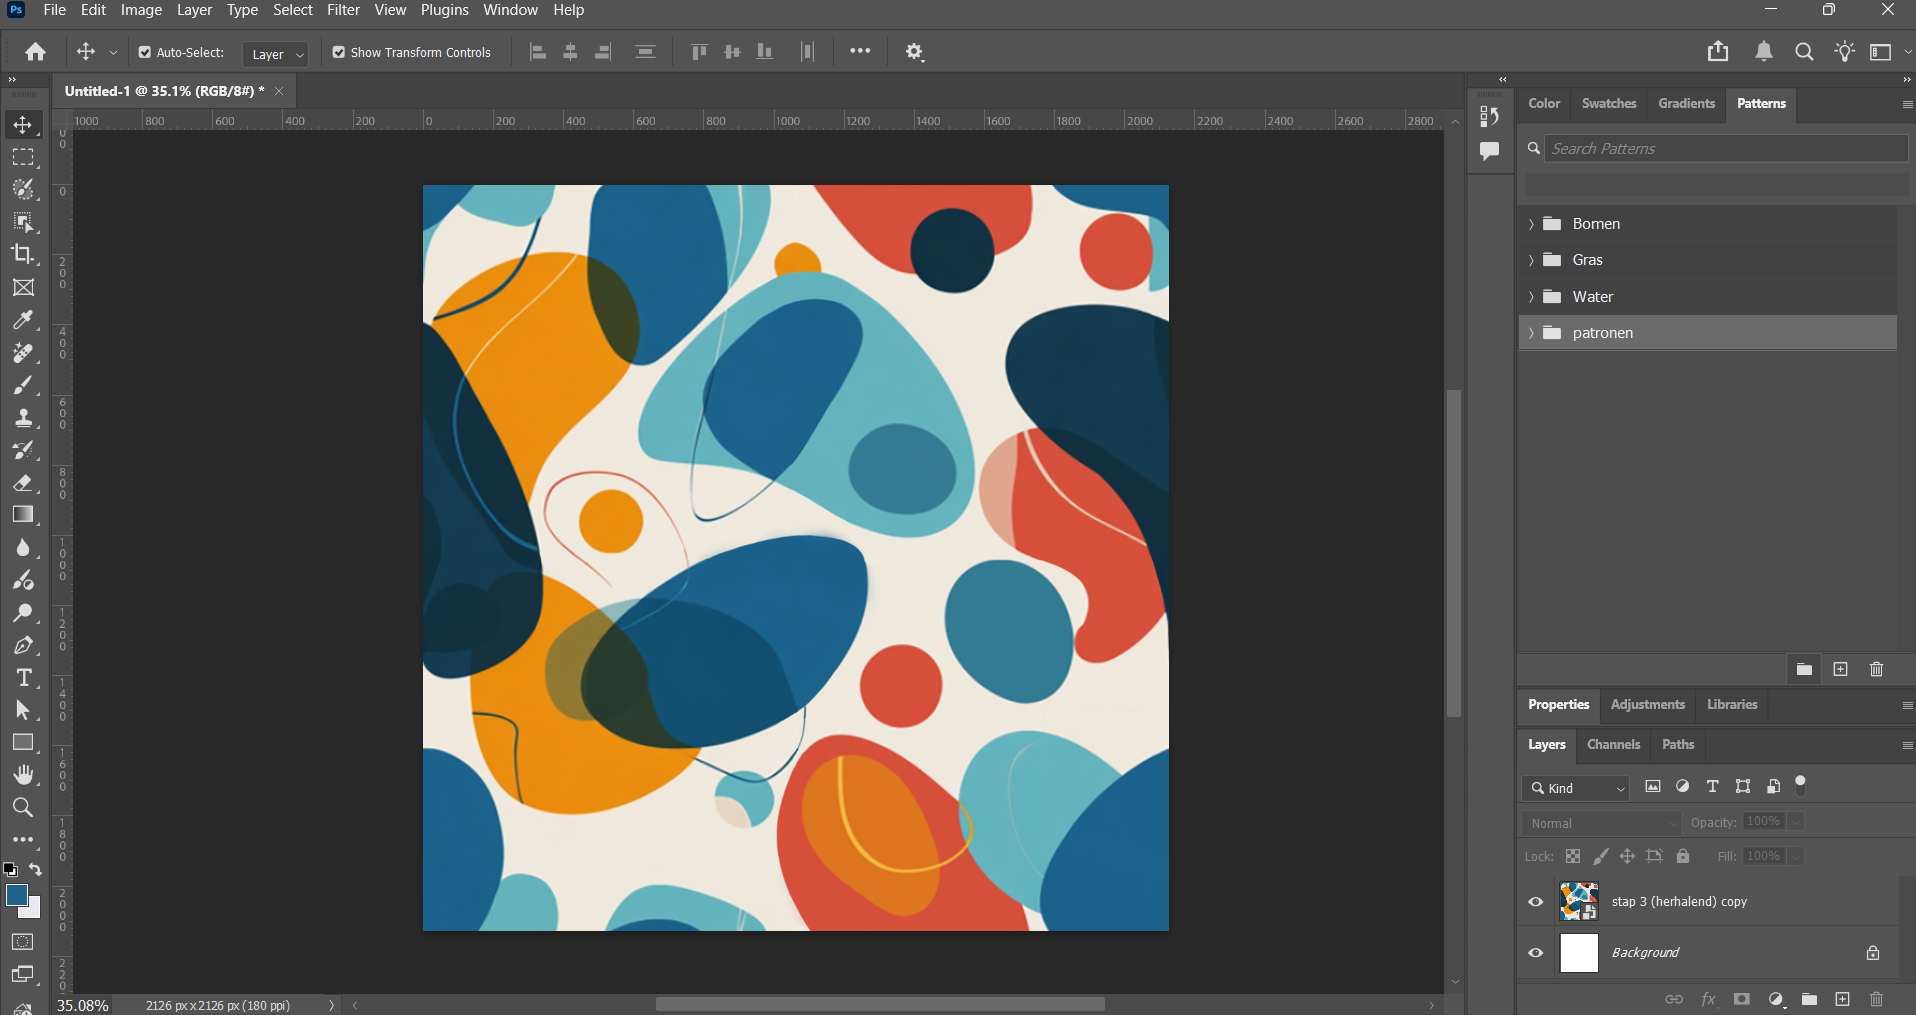Select the Brush tool
The image size is (1916, 1015).
(22, 385)
